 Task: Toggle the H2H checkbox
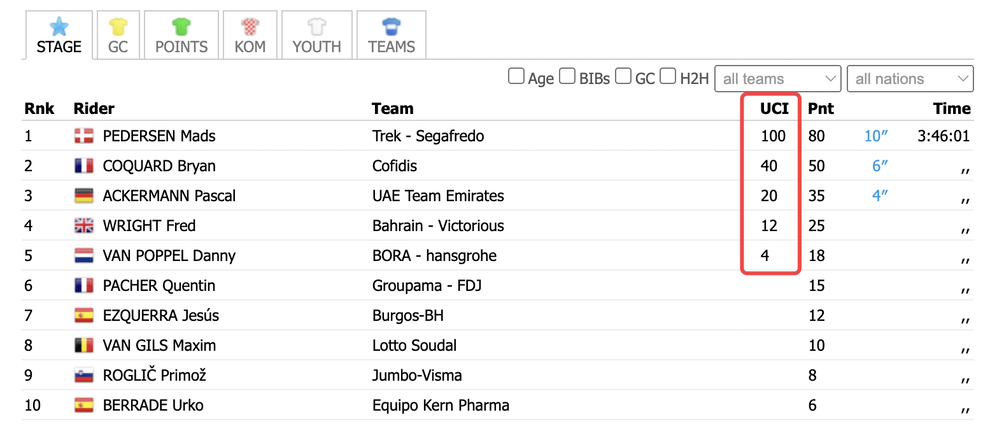pyautogui.click(x=668, y=77)
